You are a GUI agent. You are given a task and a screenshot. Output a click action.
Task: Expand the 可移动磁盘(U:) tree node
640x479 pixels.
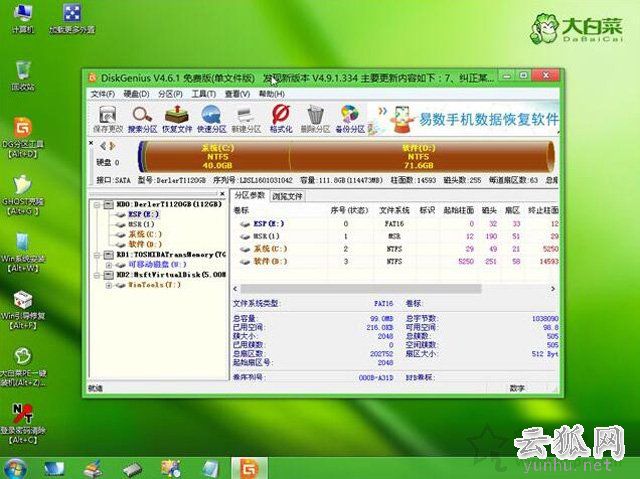point(109,265)
